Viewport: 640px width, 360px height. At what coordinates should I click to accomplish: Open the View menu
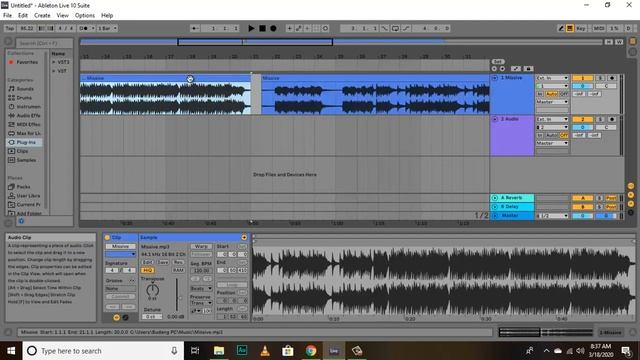click(x=62, y=16)
